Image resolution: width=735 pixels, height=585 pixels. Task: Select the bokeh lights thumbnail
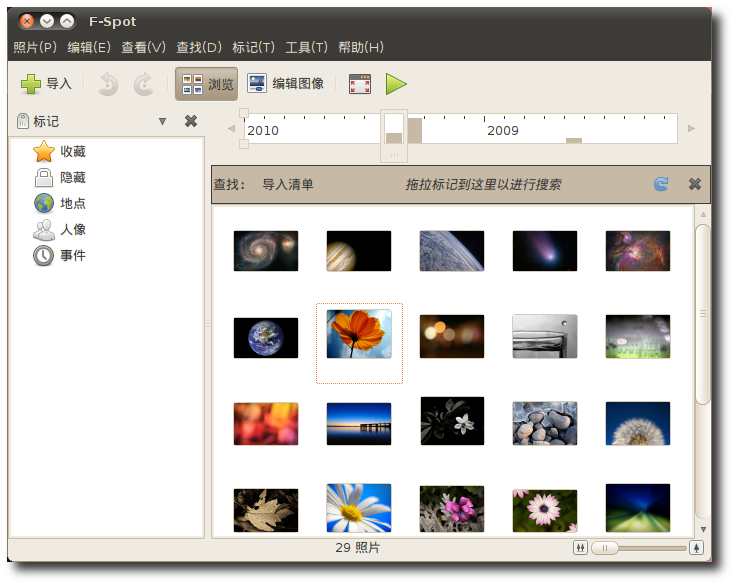pos(452,337)
